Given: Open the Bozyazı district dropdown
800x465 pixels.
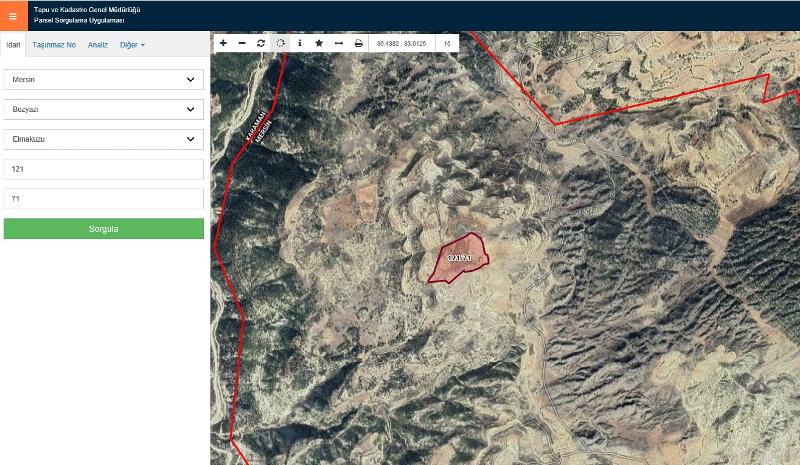Looking at the screenshot, I should coord(104,110).
